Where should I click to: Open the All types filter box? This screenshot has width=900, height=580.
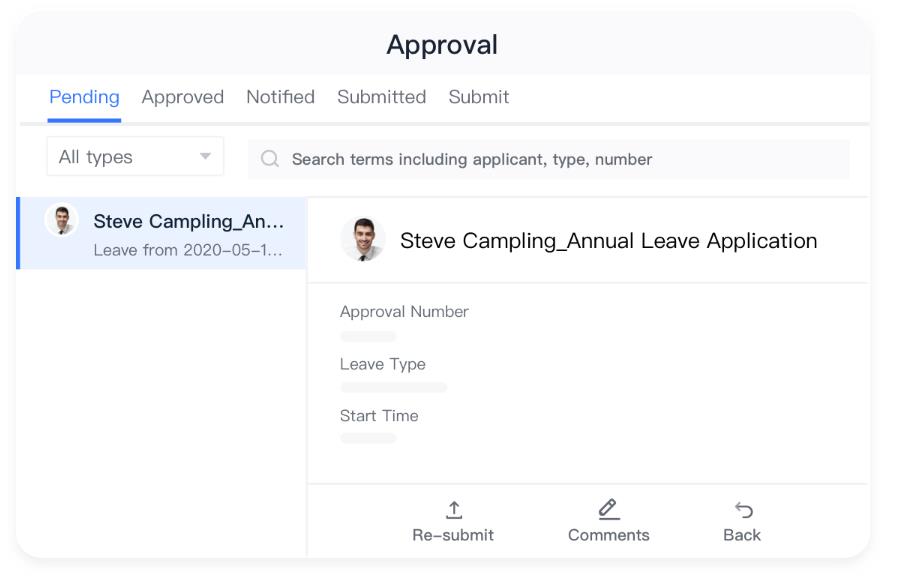coord(135,156)
